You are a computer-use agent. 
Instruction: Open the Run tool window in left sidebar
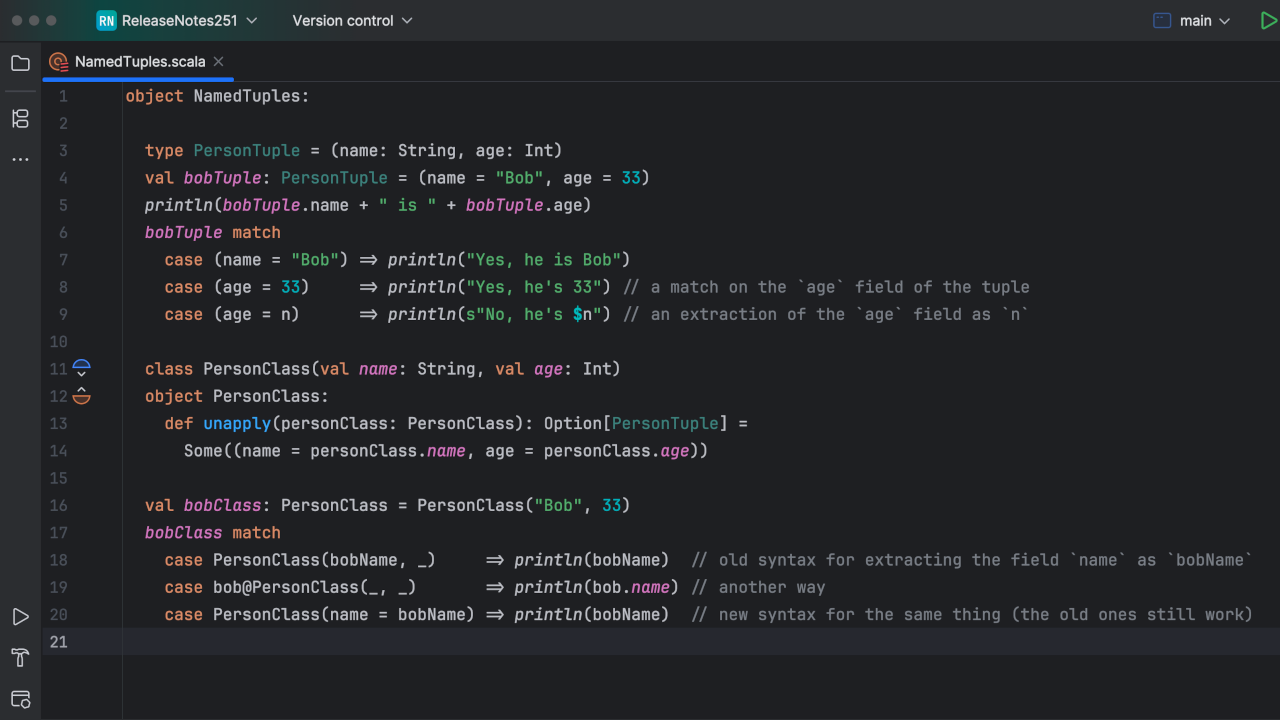[20, 617]
